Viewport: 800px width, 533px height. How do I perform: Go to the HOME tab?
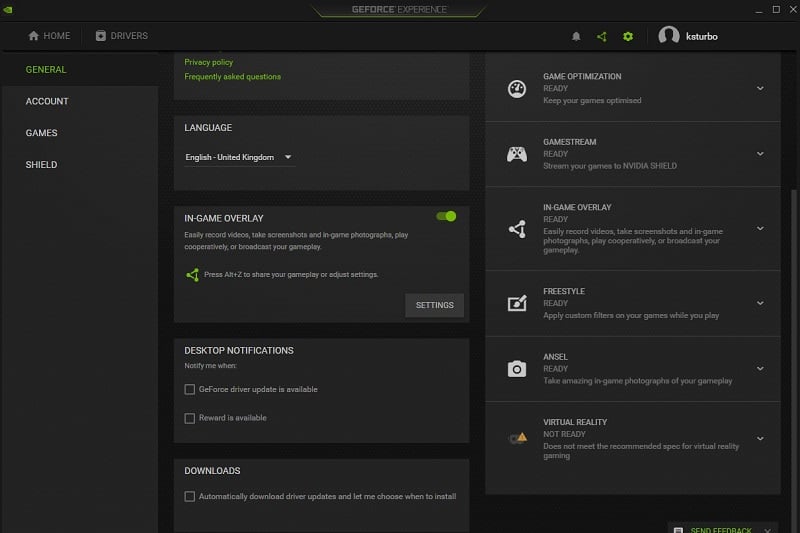(49, 36)
